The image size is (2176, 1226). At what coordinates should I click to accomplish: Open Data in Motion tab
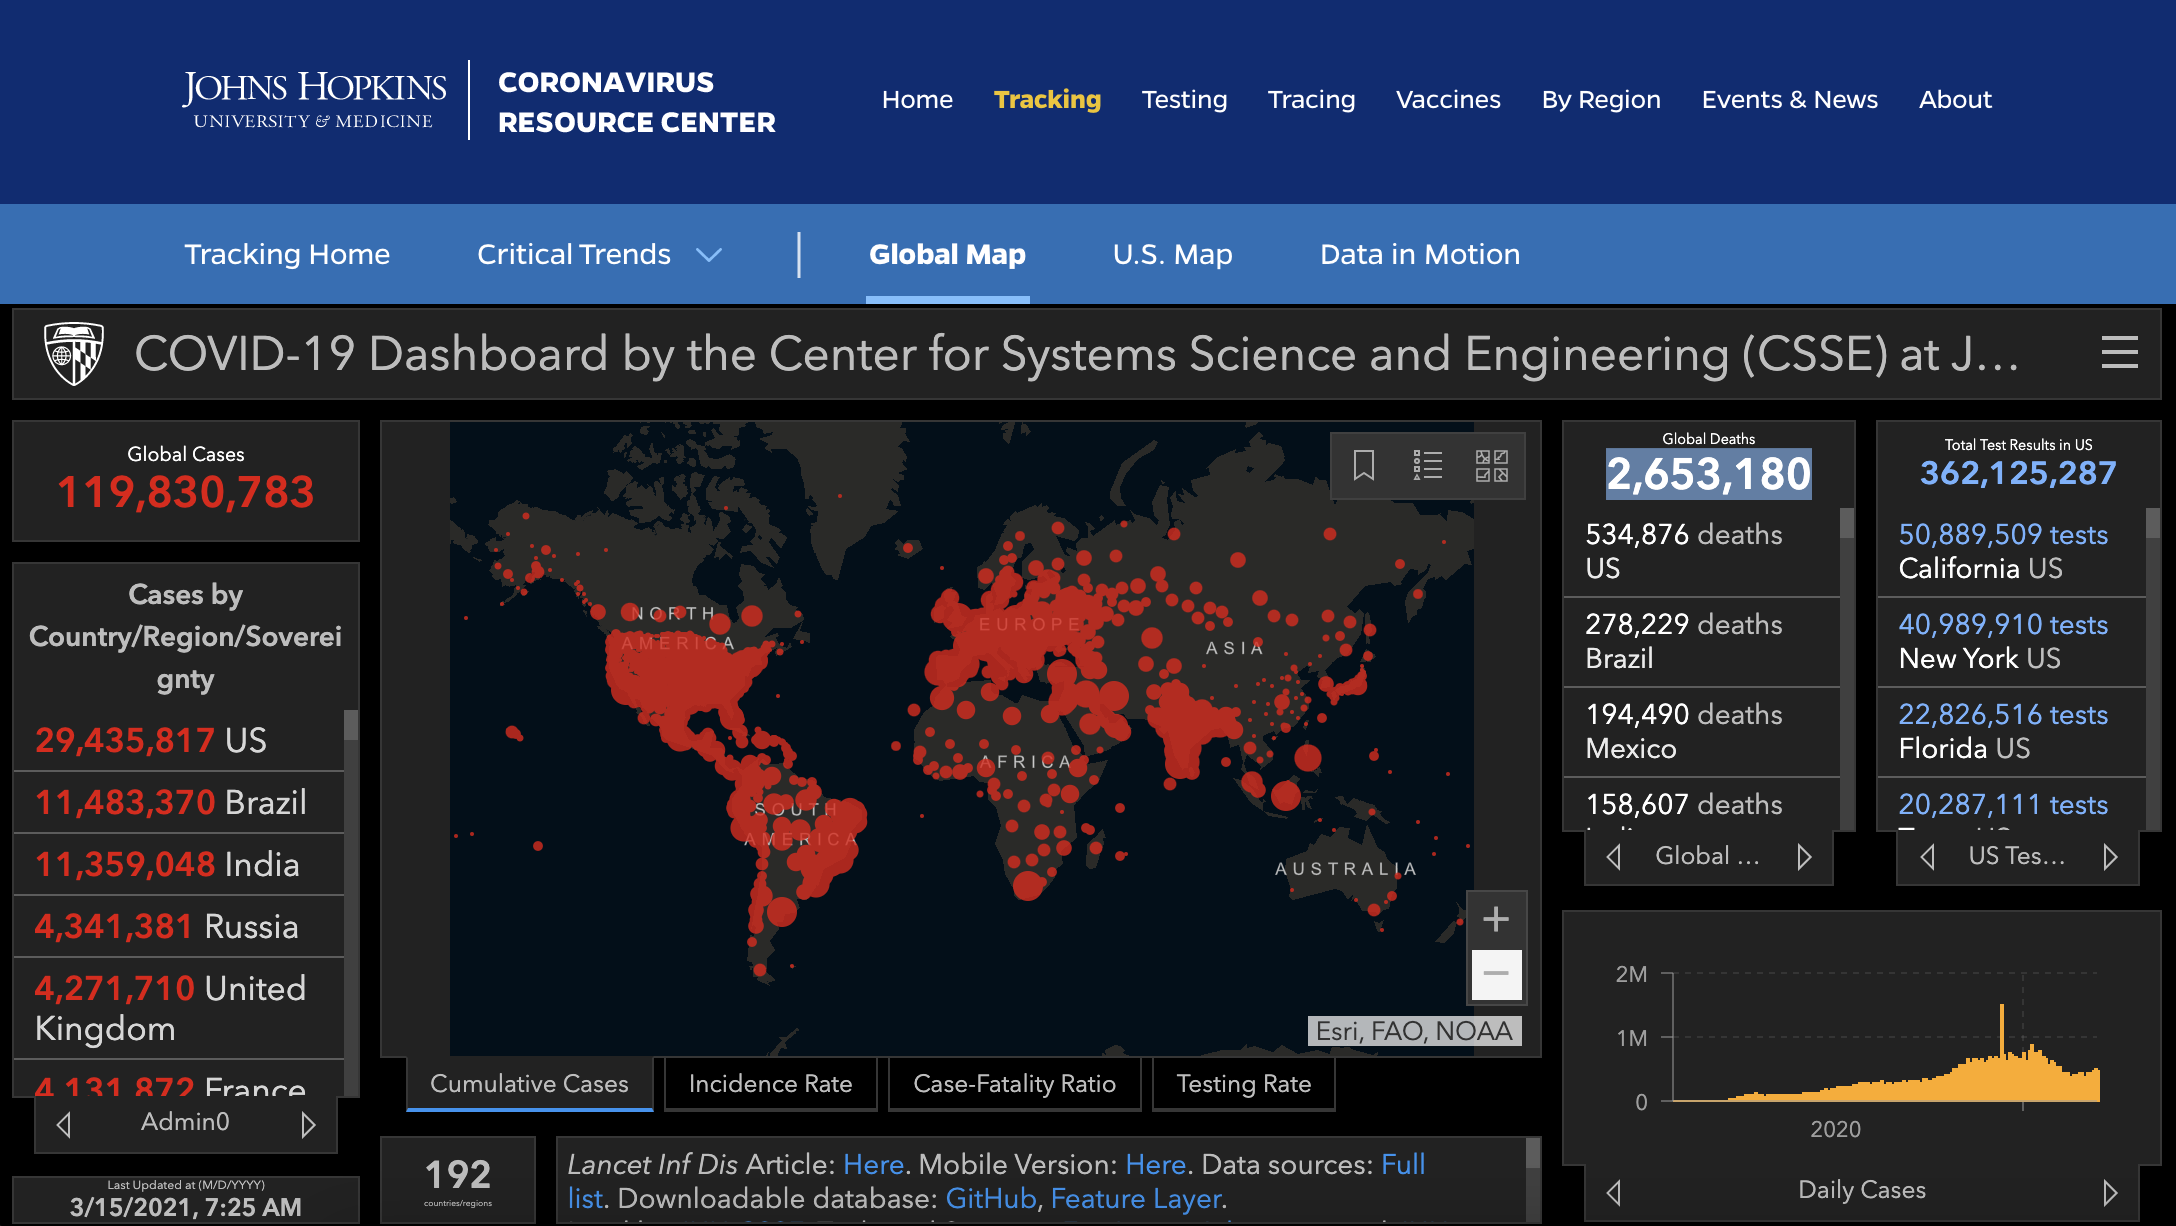coord(1420,255)
